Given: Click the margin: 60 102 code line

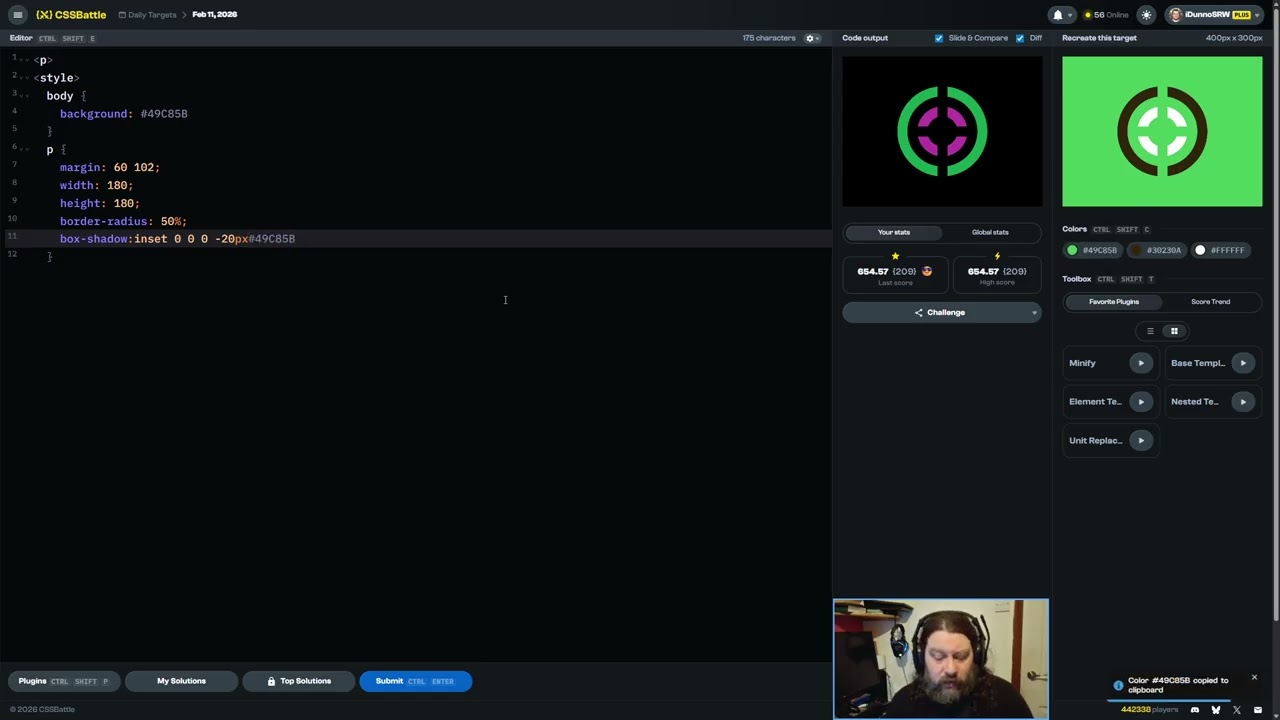Looking at the screenshot, I should [109, 168].
